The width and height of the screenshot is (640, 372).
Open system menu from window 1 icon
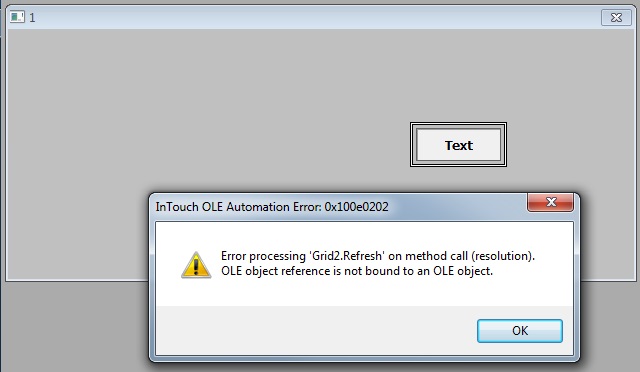[x=17, y=17]
